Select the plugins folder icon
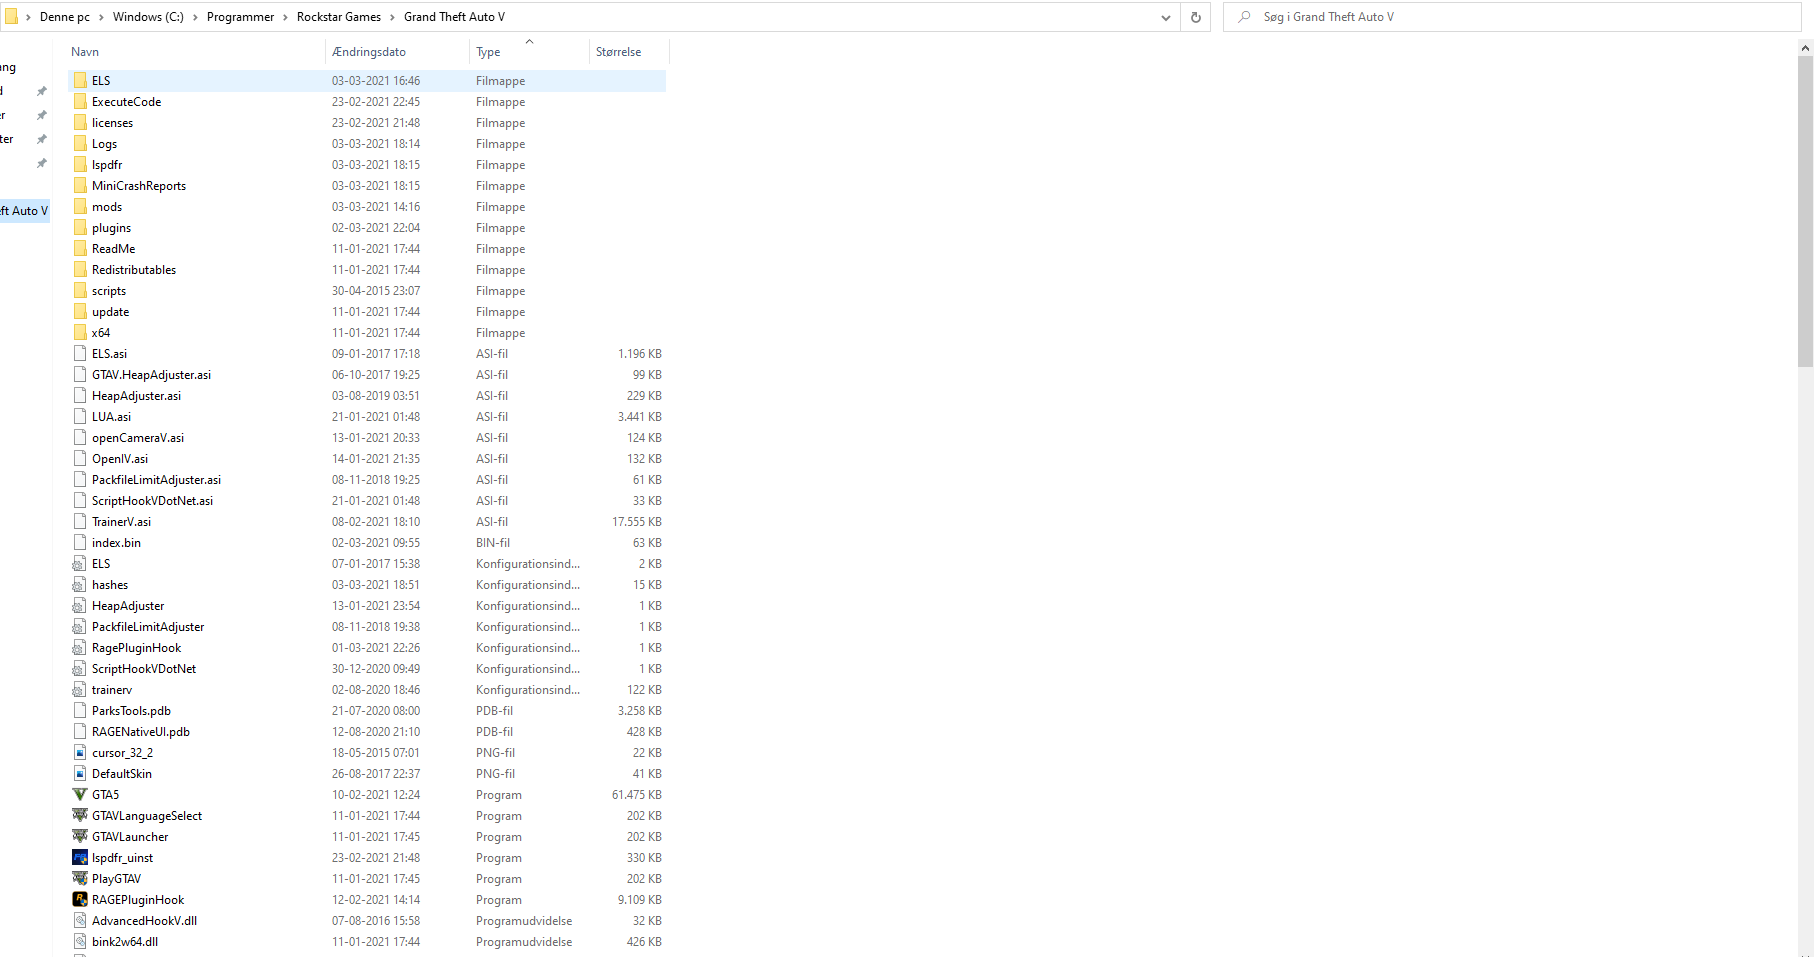The height and width of the screenshot is (957, 1814). 80,227
